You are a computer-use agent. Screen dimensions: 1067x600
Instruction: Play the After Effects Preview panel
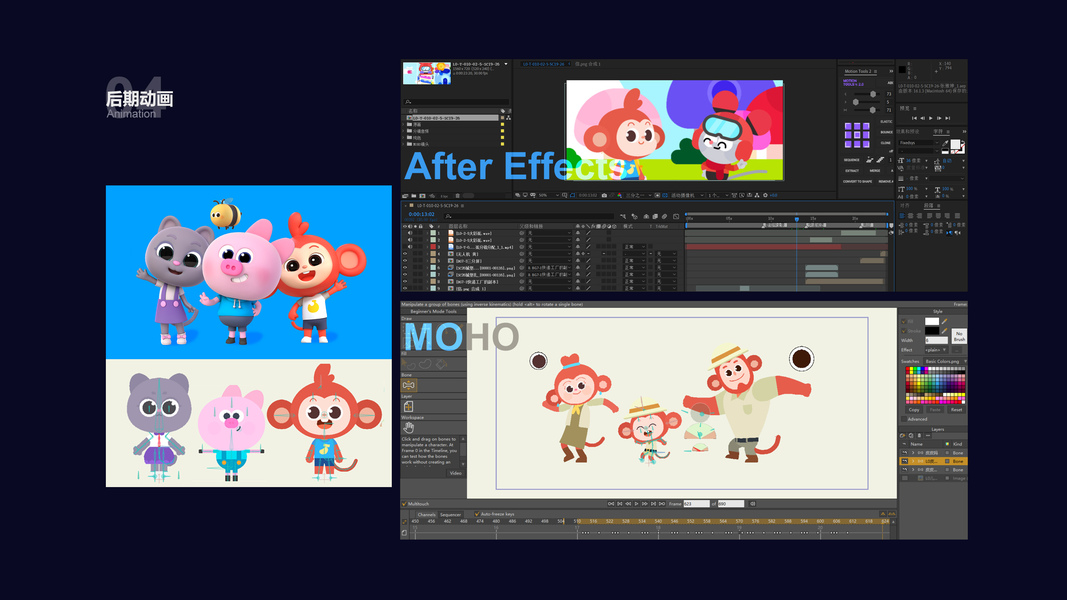tap(930, 118)
